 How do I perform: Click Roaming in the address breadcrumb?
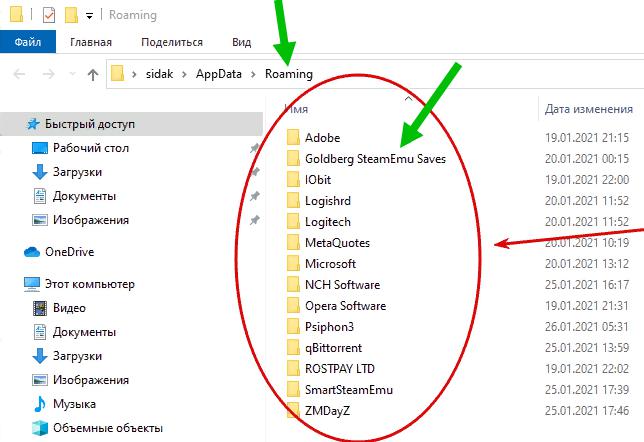(289, 74)
